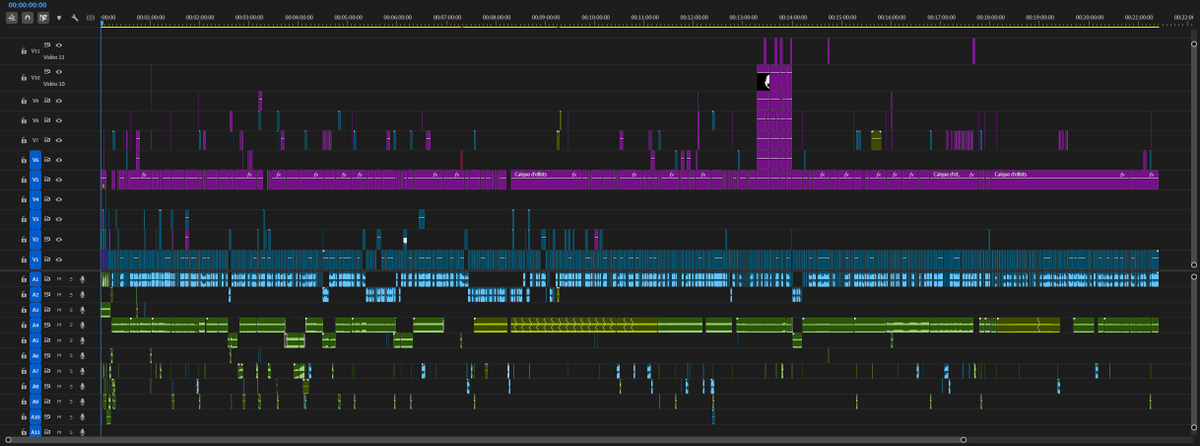
Task: Toggle sync lock on track V11
Action: point(47,45)
